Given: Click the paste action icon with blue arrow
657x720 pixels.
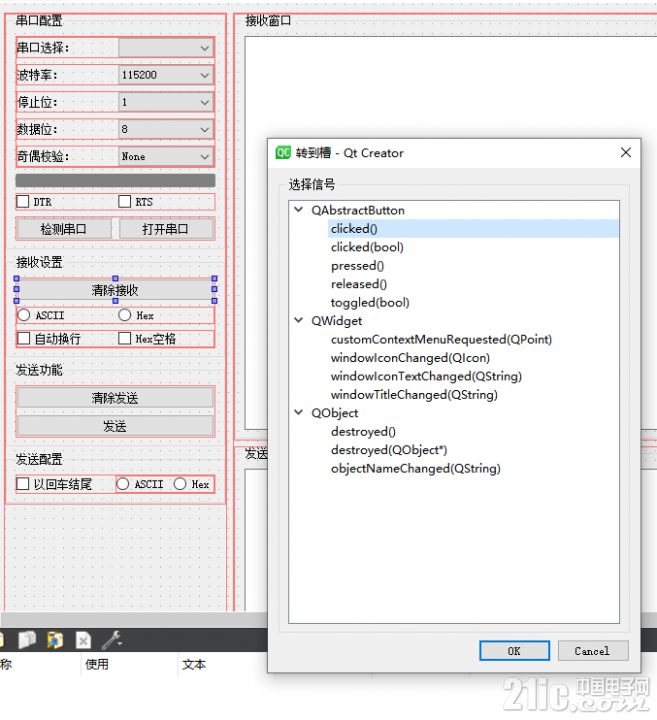Looking at the screenshot, I should (x=55, y=640).
